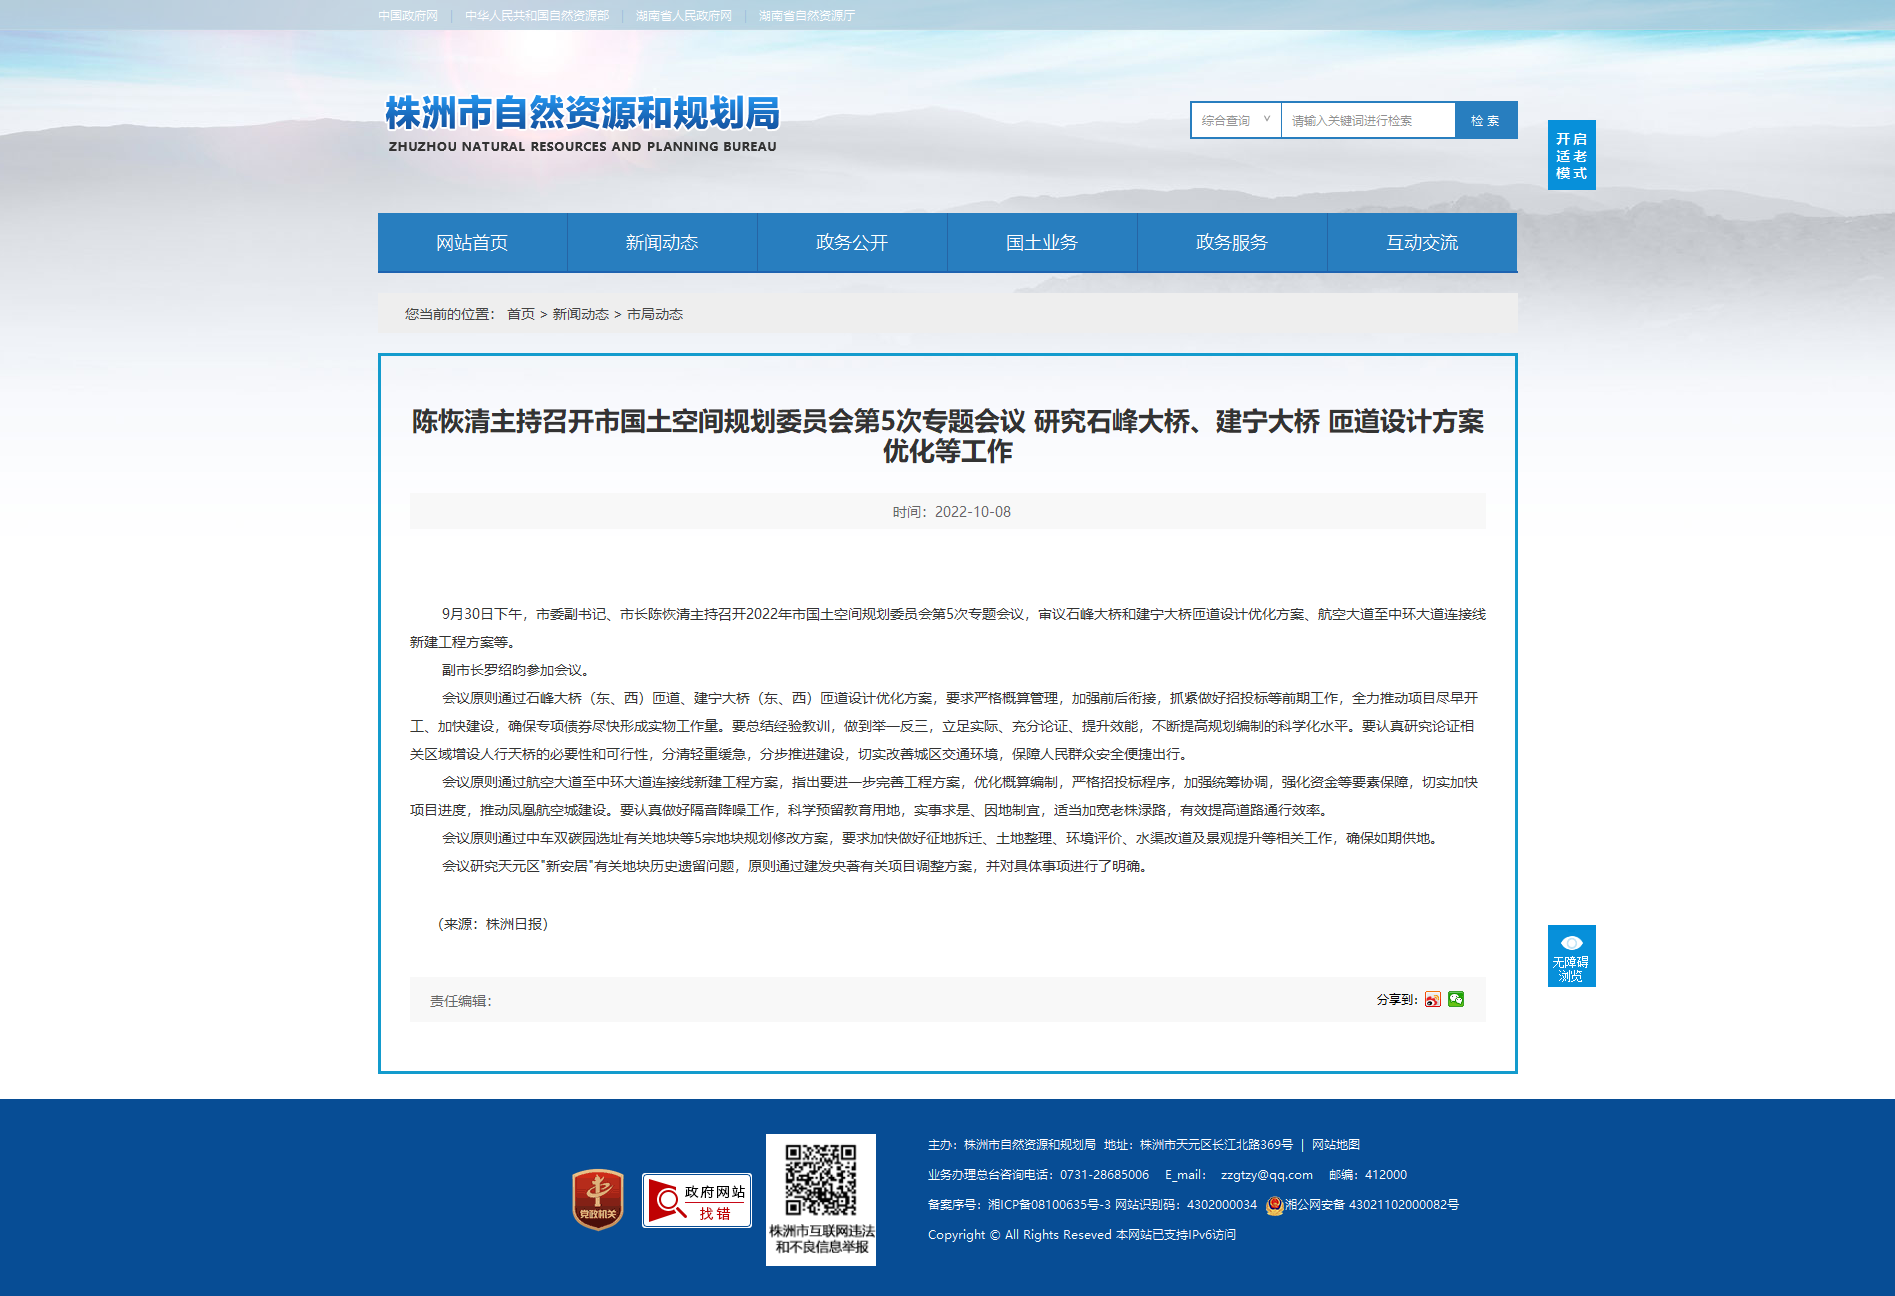The width and height of the screenshot is (1895, 1296).
Task: Click the 副市长罗绍昀参加会议 paragraph
Action: (x=516, y=670)
